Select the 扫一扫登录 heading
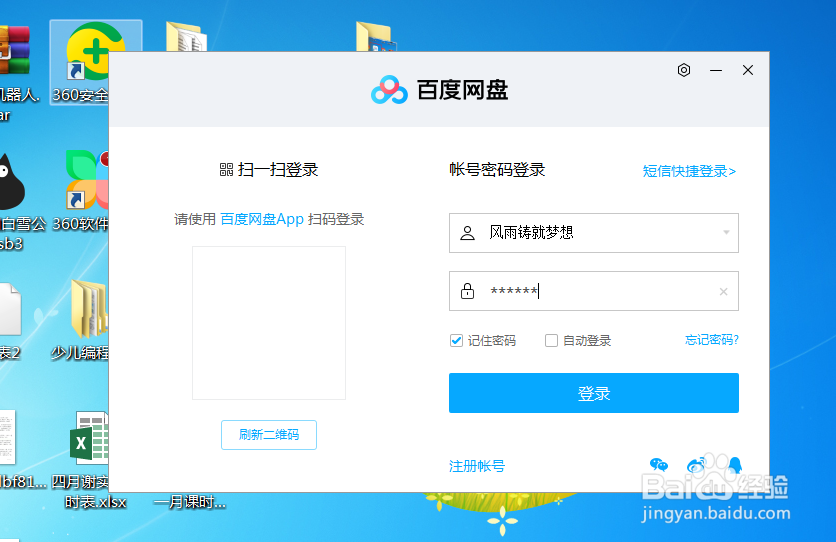This screenshot has height=542, width=836. click(x=277, y=169)
